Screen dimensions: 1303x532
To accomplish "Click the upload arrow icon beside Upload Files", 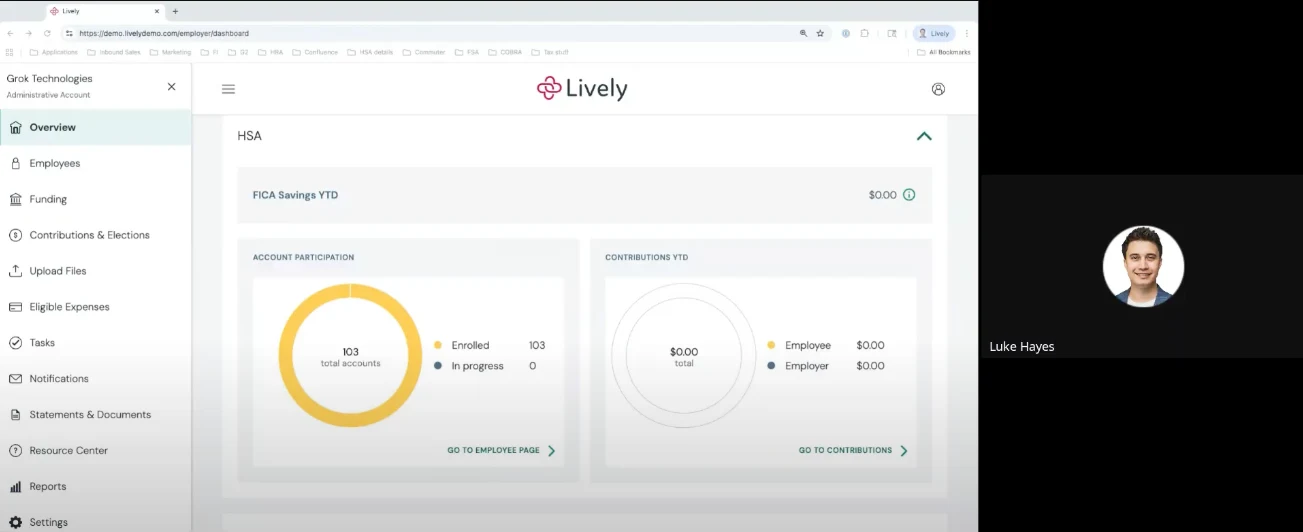I will pyautogui.click(x=15, y=271).
